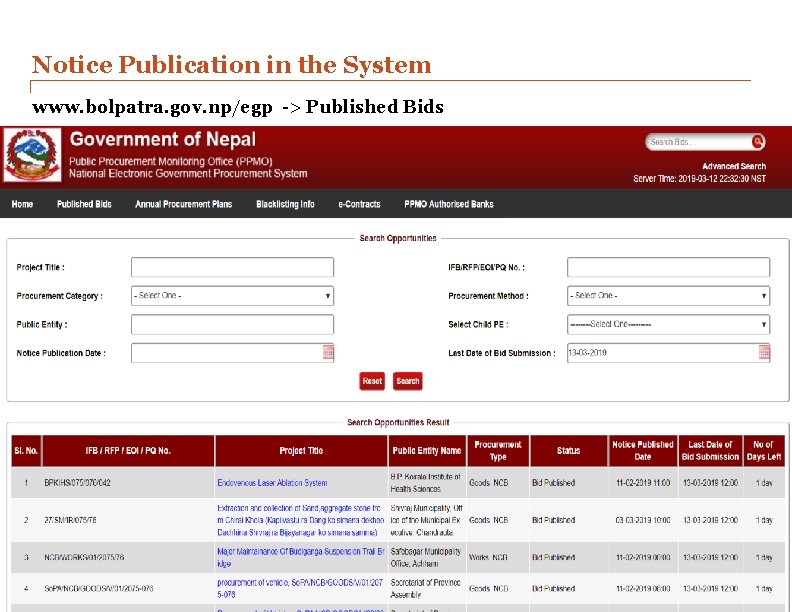Click the Government of Nepal emblem logo
This screenshot has width=792, height=612.
pos(32,155)
